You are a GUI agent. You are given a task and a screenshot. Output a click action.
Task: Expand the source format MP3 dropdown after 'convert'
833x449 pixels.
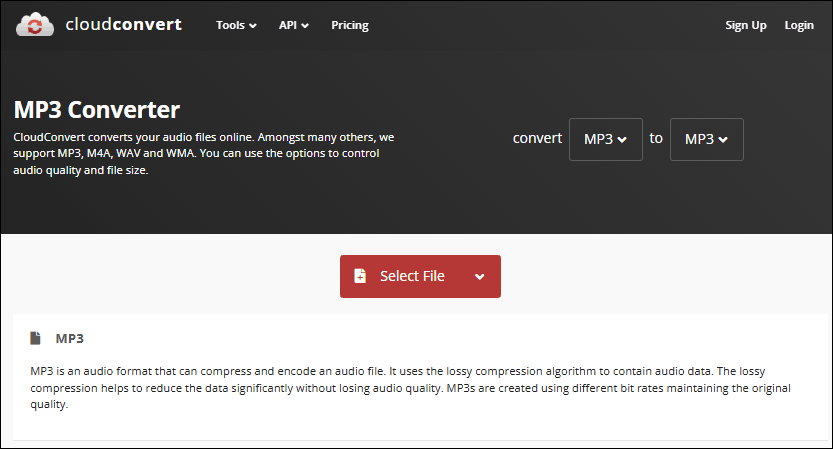[605, 139]
